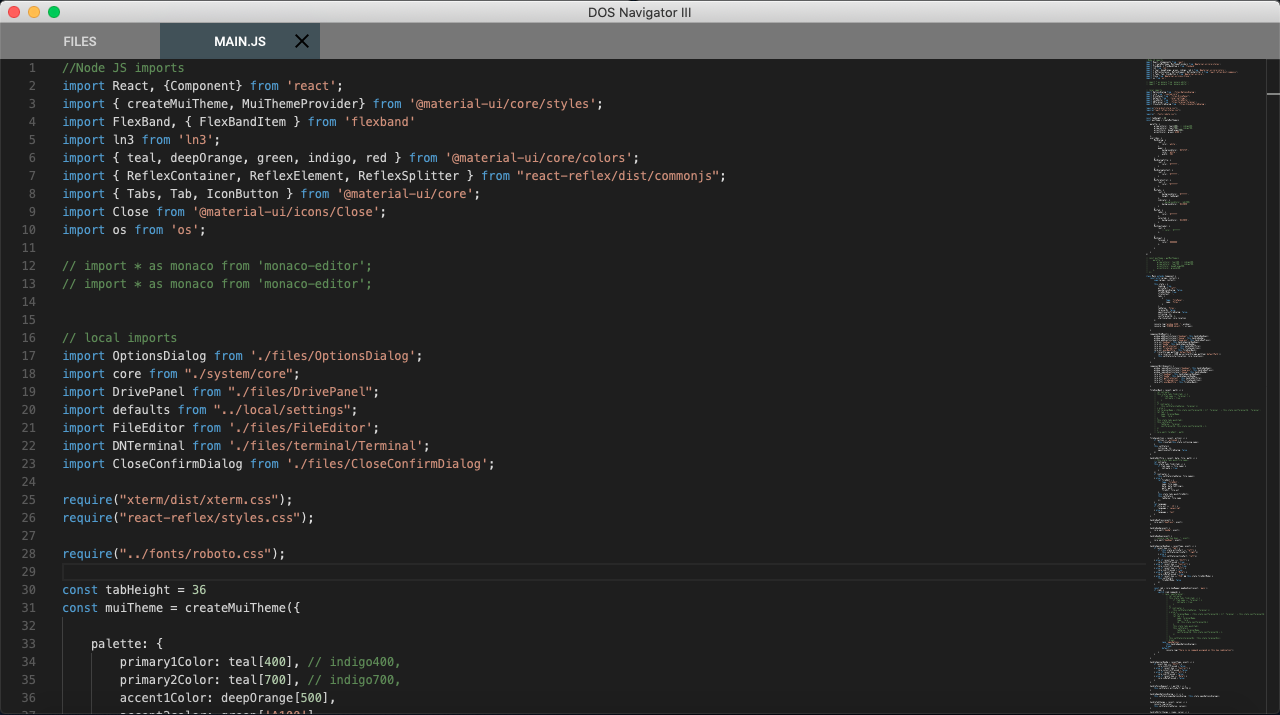Image resolution: width=1280 pixels, height=715 pixels.
Task: Click the monaco-editor comment on line 13
Action: 217,284
